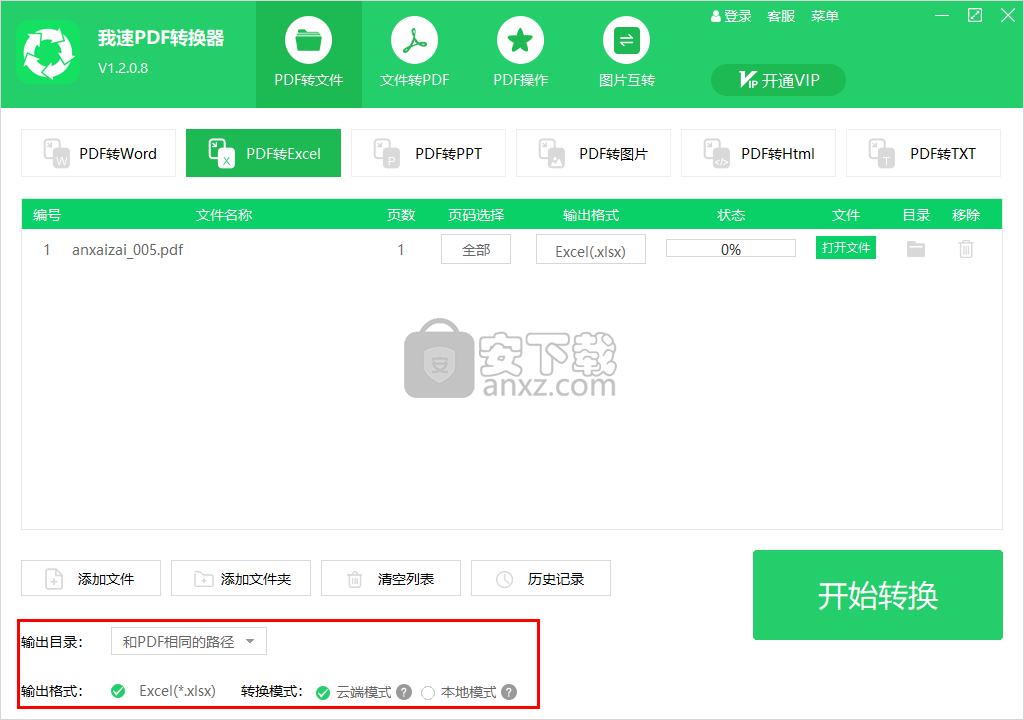Image resolution: width=1024 pixels, height=720 pixels.
Task: Click help icon next to 本地模式
Action: pyautogui.click(x=509, y=692)
